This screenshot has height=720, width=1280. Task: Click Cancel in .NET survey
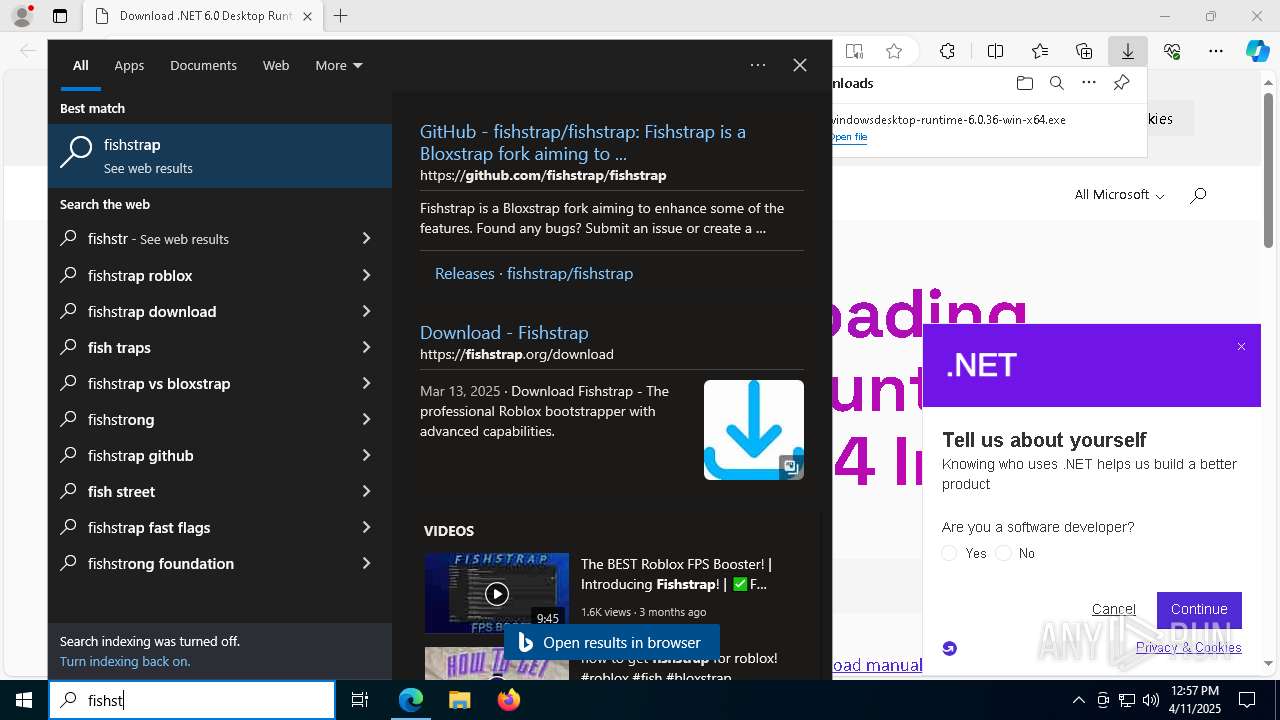1114,609
